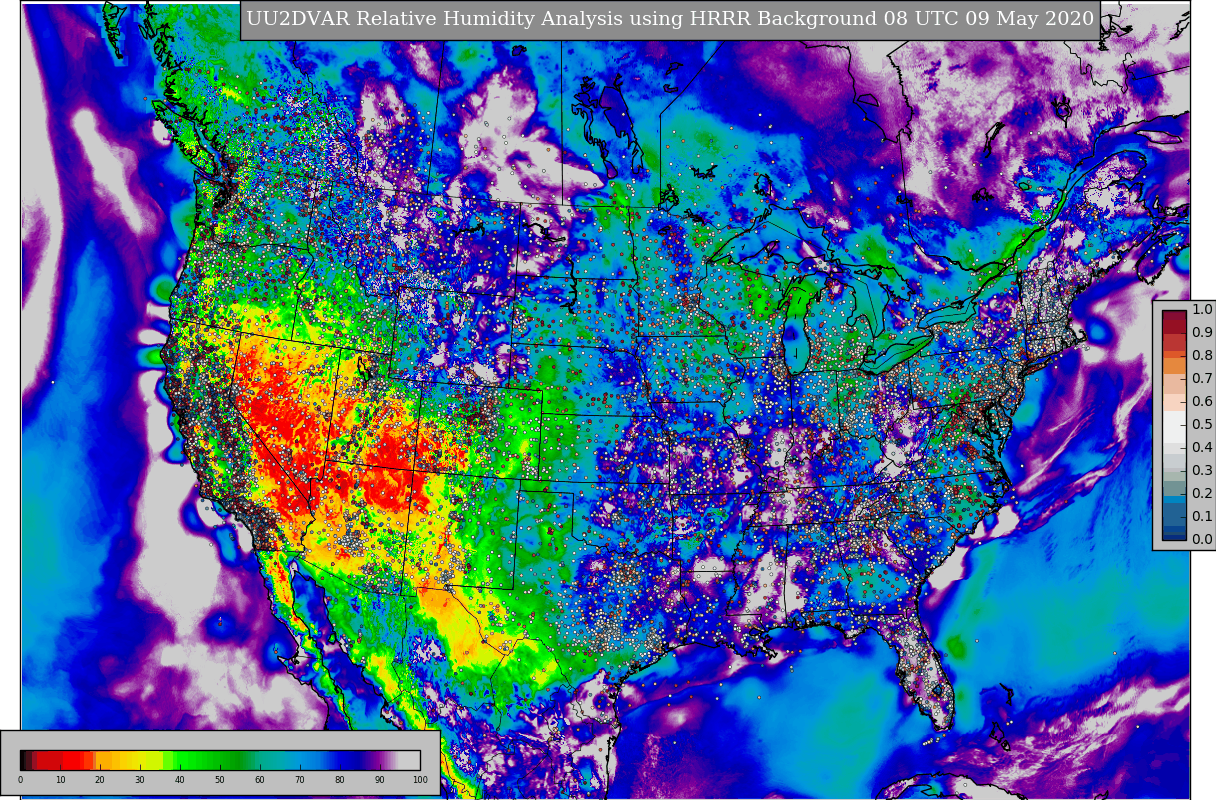Click the 0.6 label on right colorbar
1216x800 pixels.
point(1202,402)
